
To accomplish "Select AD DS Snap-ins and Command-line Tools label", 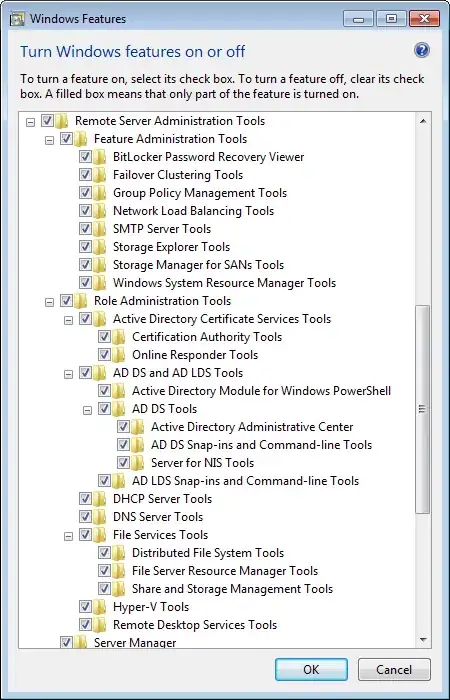I will coord(261,445).
